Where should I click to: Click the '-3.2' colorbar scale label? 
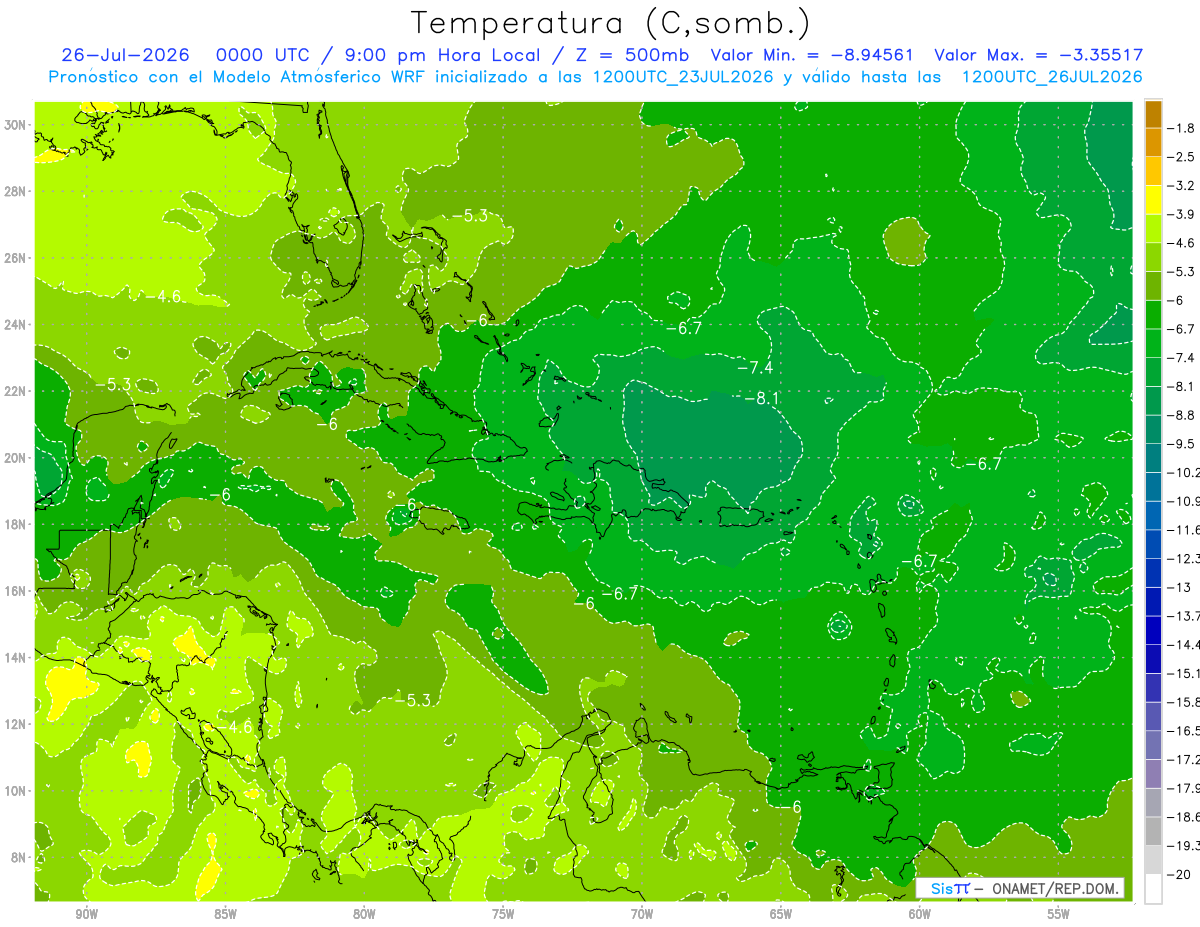pyautogui.click(x=1183, y=185)
